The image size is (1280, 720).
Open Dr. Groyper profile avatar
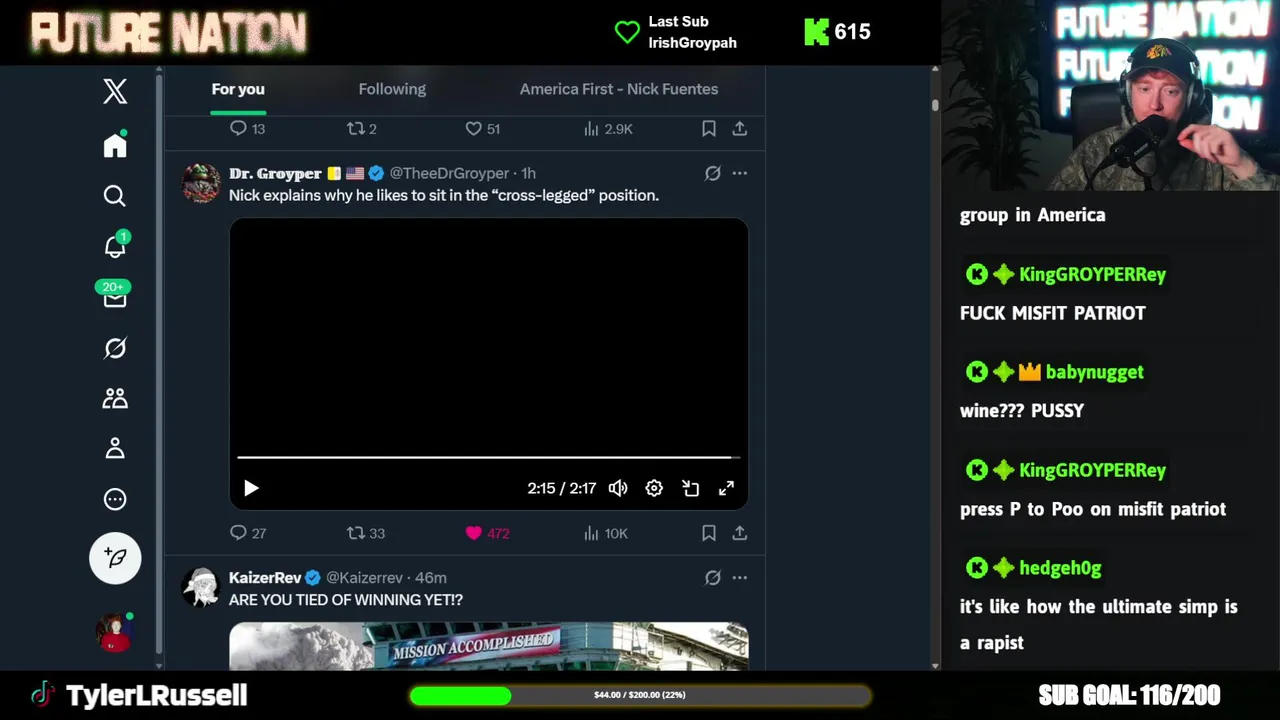click(x=201, y=183)
